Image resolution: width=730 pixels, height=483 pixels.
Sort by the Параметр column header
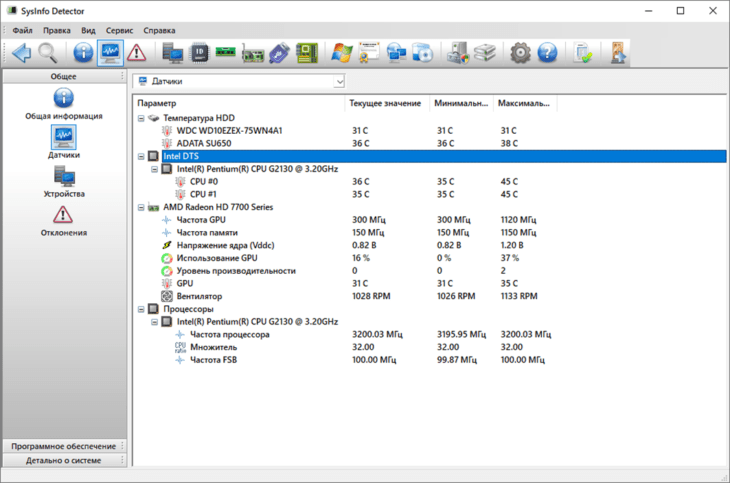239,103
